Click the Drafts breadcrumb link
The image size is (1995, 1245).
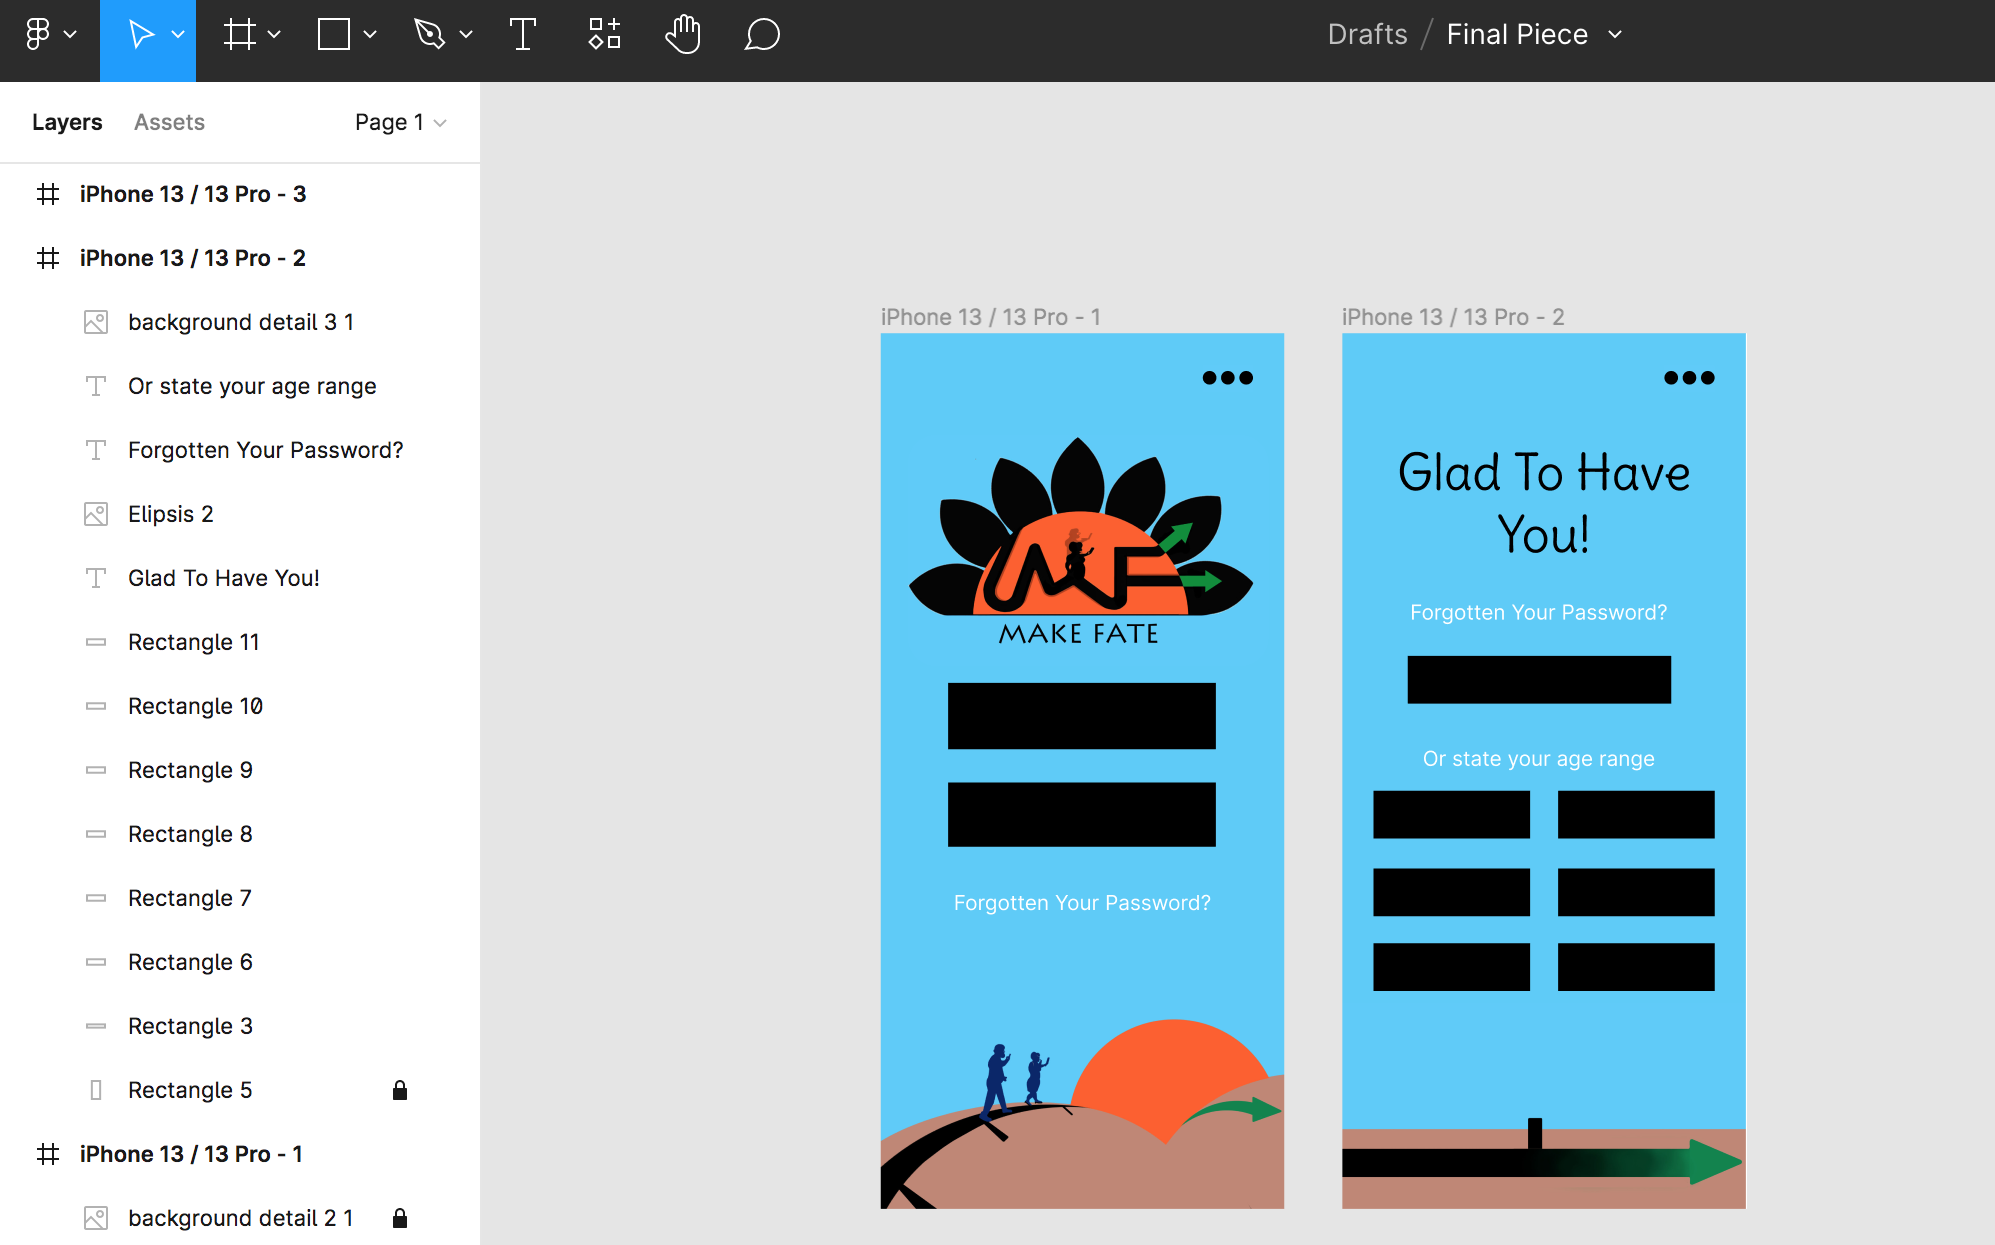pos(1367,35)
